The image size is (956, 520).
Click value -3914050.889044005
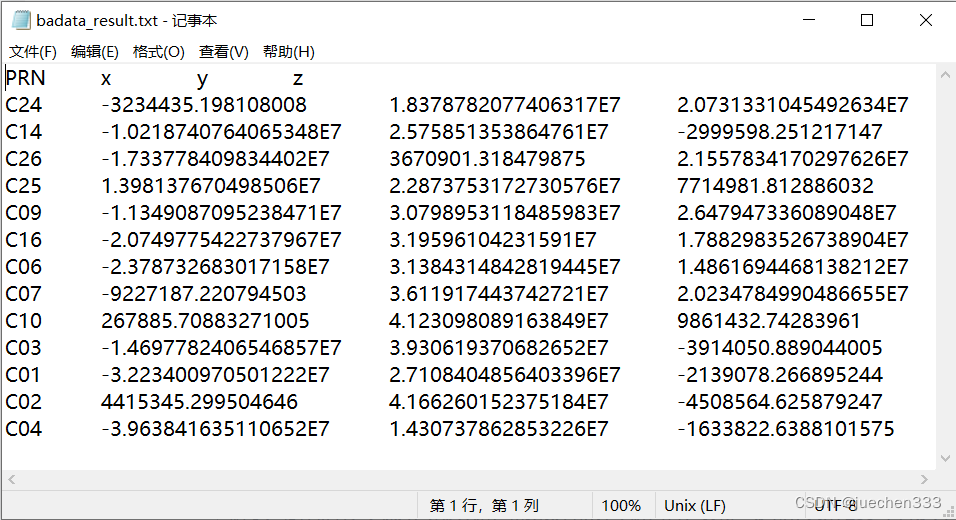click(x=780, y=347)
